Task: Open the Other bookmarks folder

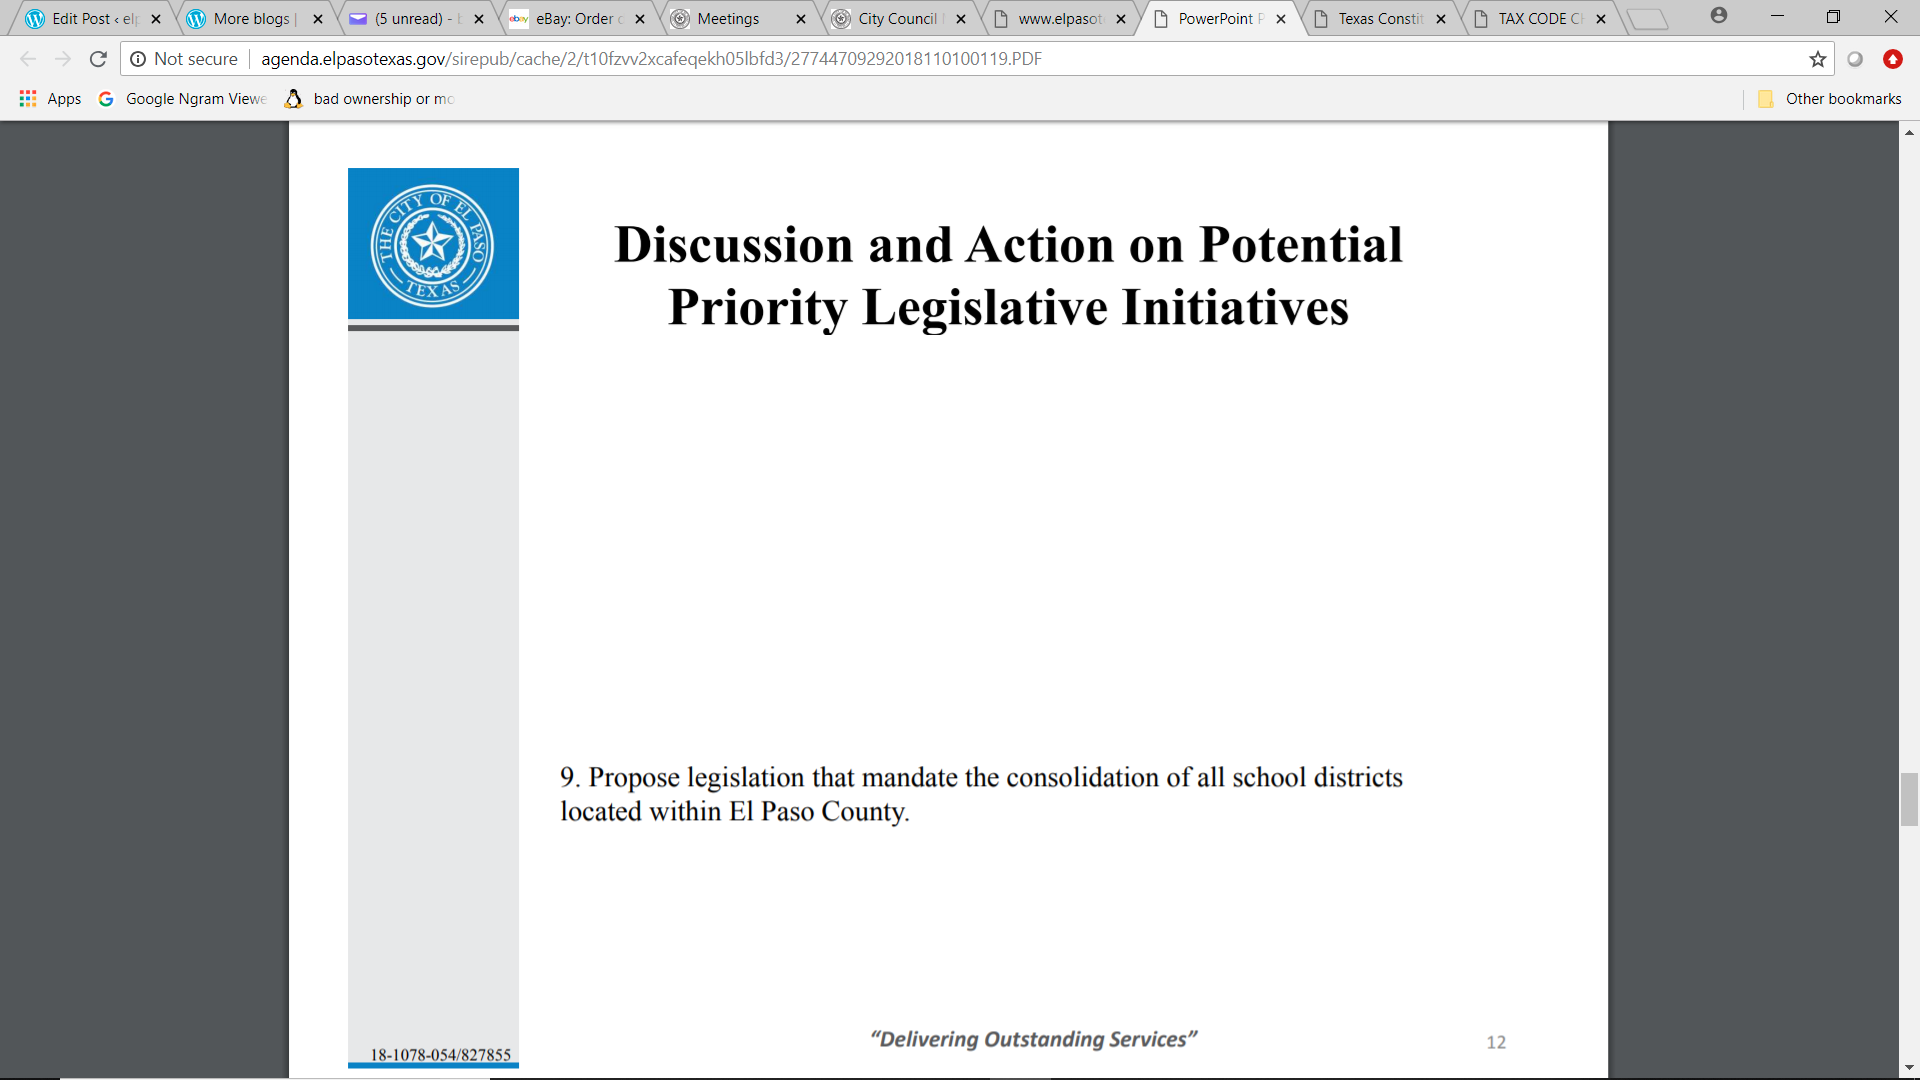Action: [1830, 98]
